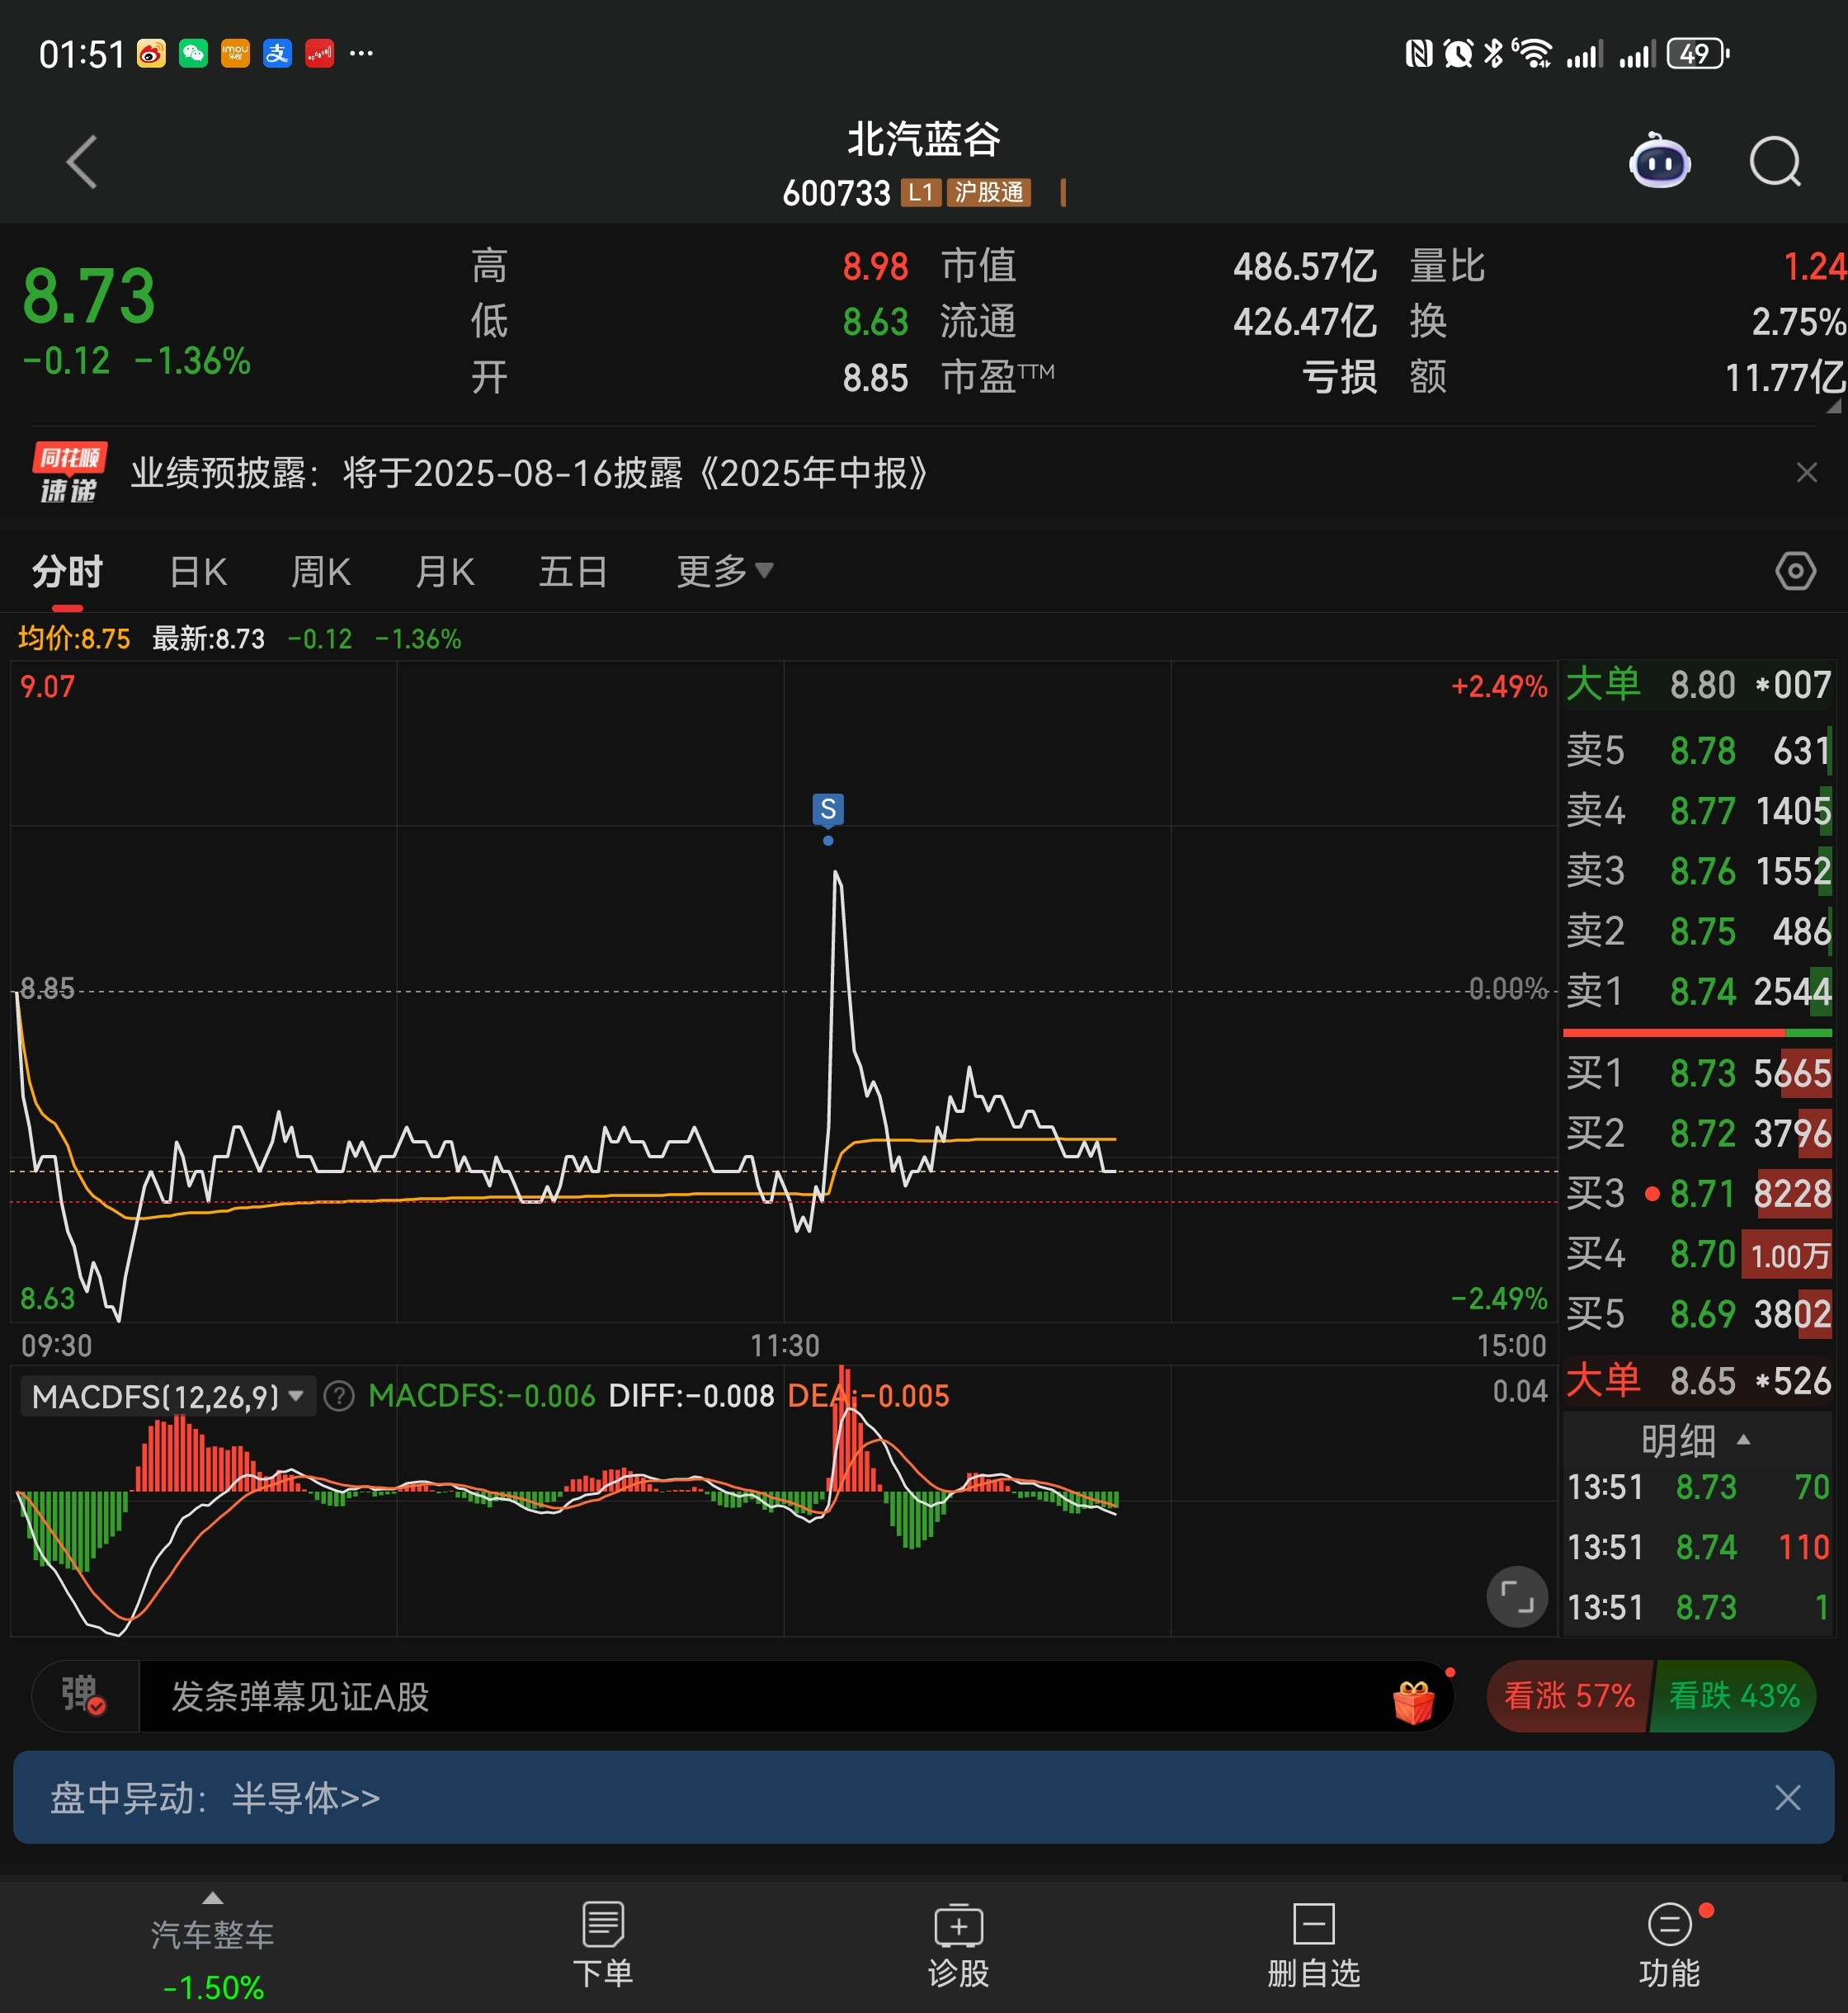The height and width of the screenshot is (2013, 1848).
Task: Expand 更多 chart period dropdown
Action: (724, 572)
